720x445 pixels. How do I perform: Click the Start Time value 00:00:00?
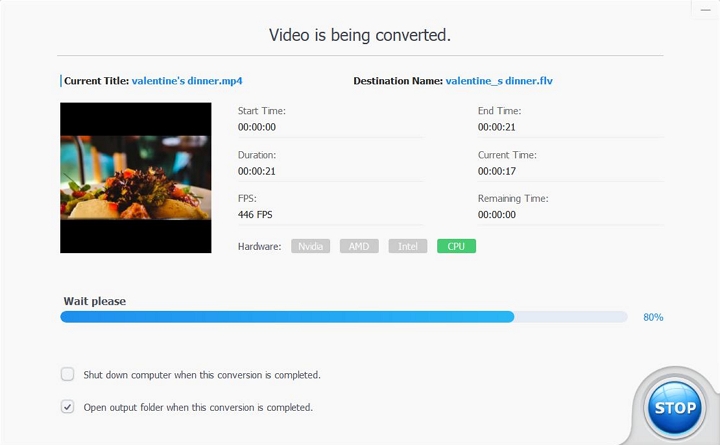pos(257,127)
